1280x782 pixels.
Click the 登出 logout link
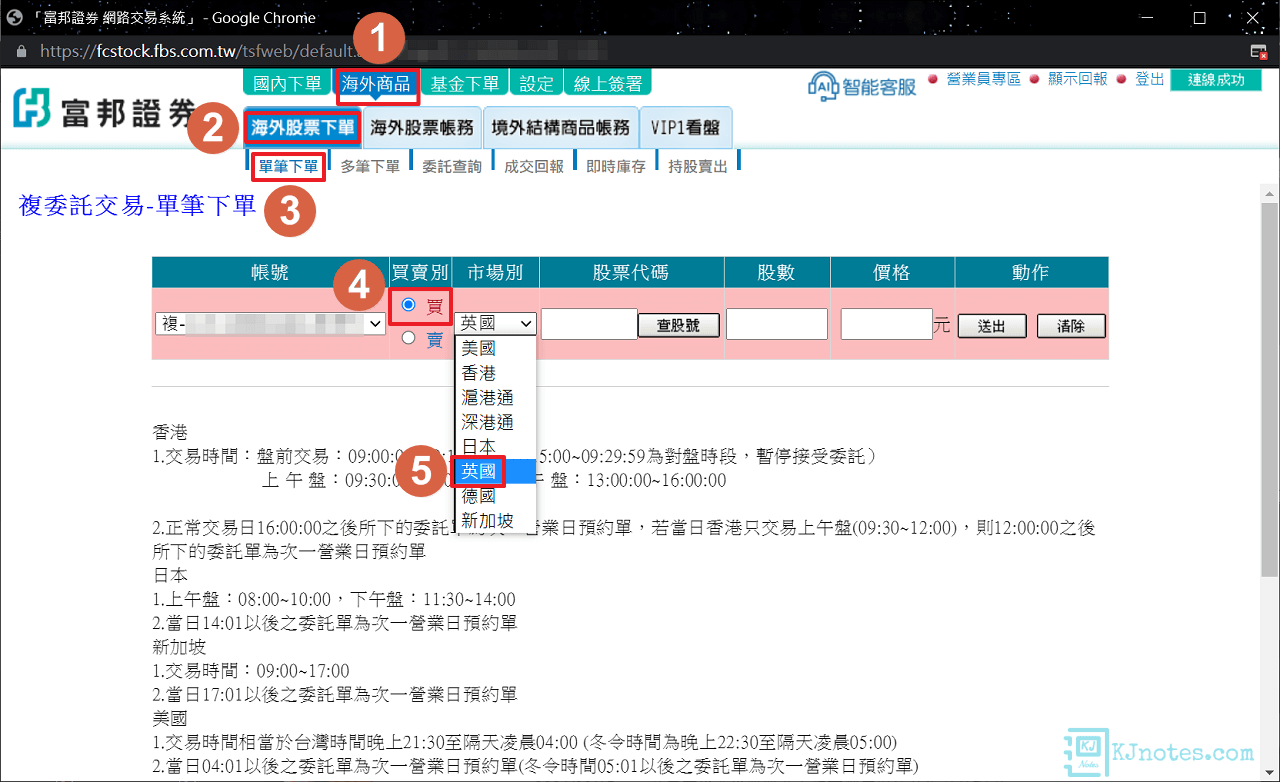point(1150,79)
